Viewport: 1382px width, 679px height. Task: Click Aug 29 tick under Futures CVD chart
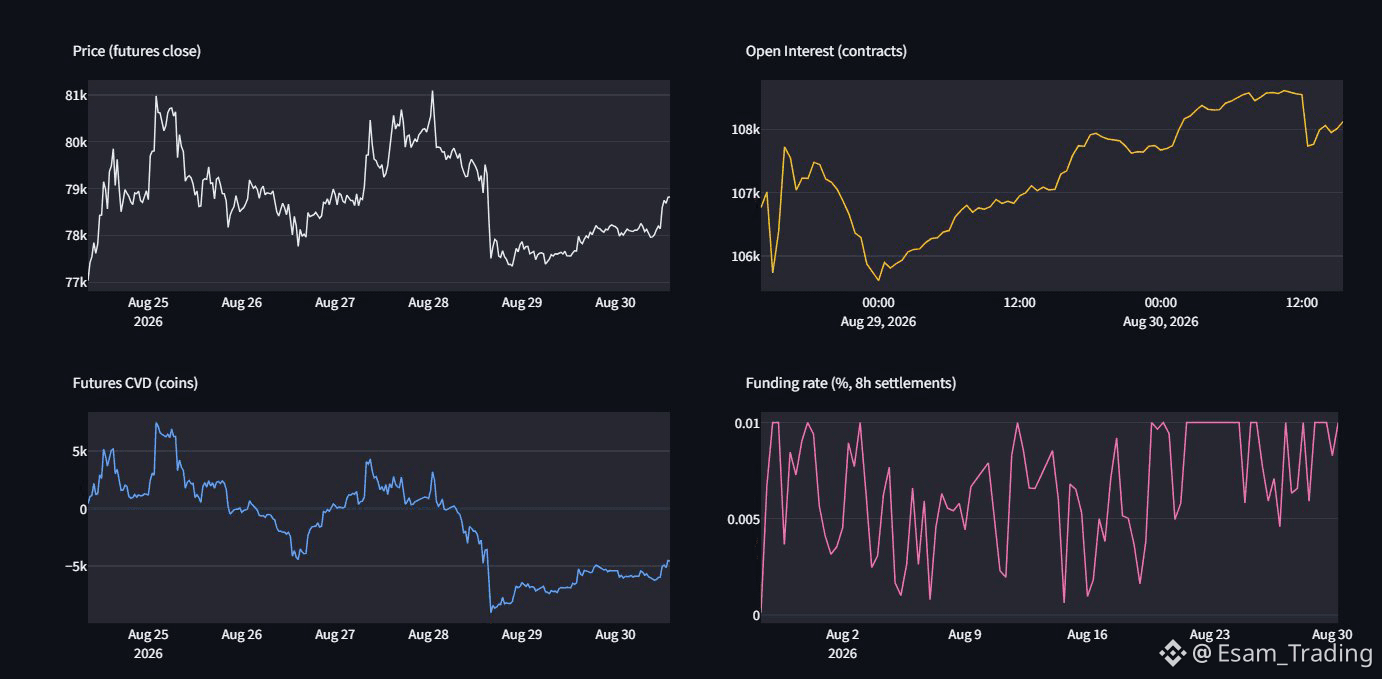coord(521,634)
